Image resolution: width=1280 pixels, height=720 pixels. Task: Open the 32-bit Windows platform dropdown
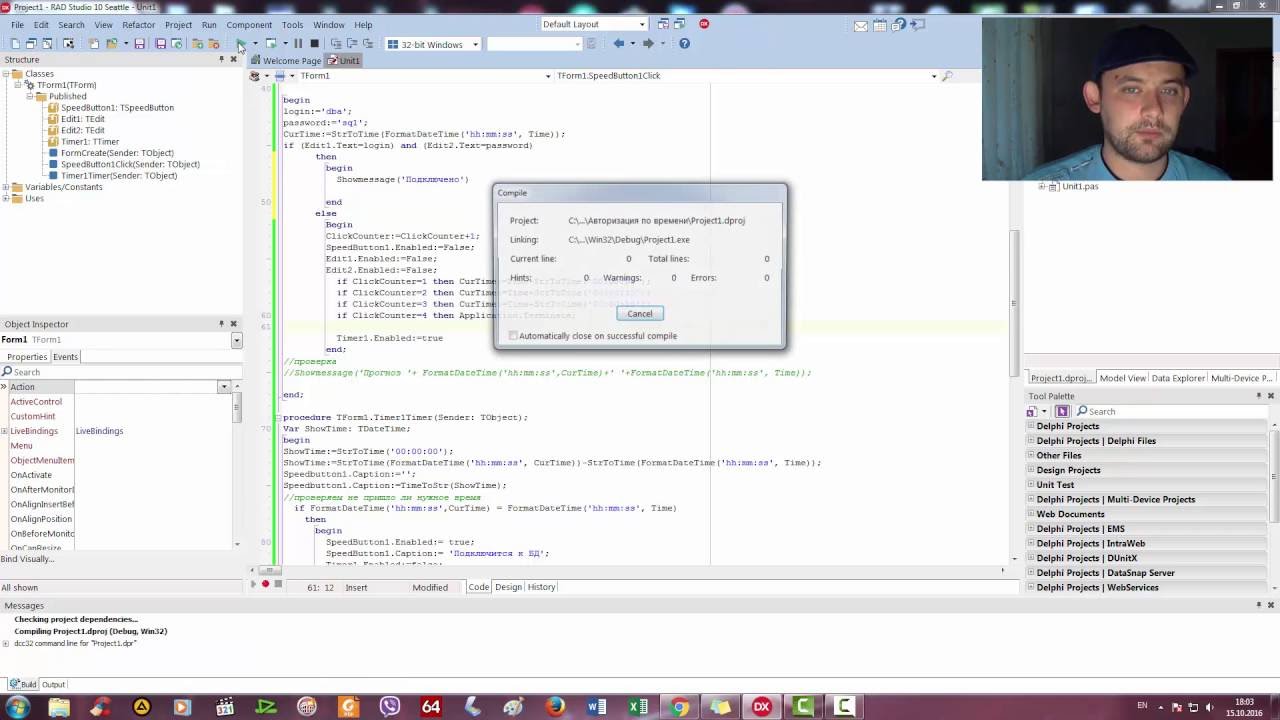pos(475,44)
